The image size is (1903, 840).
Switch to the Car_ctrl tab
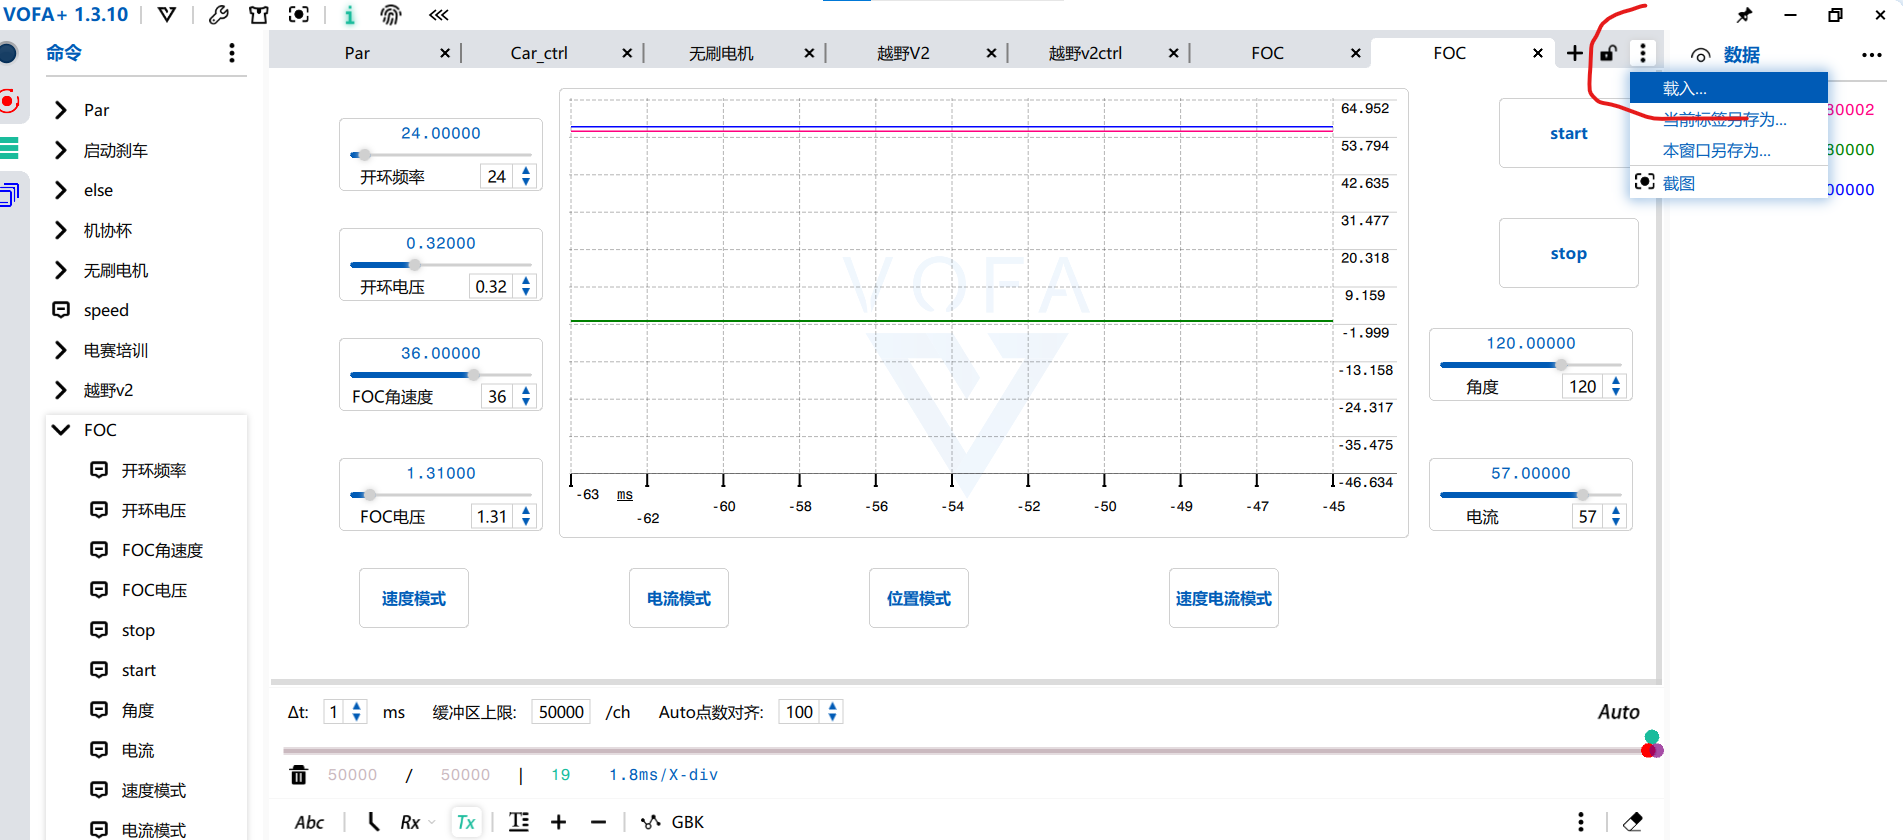pyautogui.click(x=539, y=53)
